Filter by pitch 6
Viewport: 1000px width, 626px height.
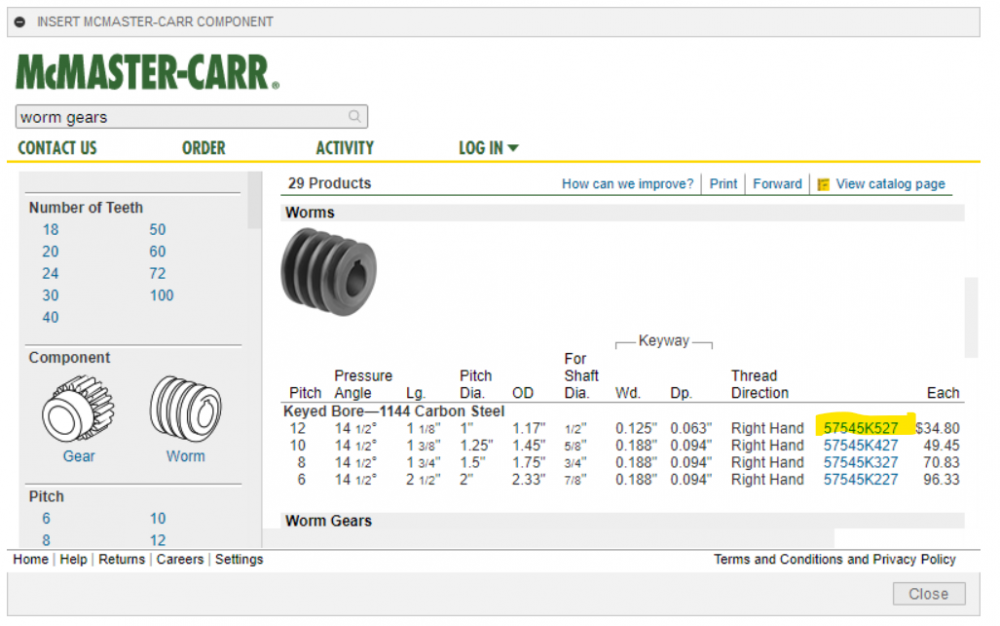(46, 519)
